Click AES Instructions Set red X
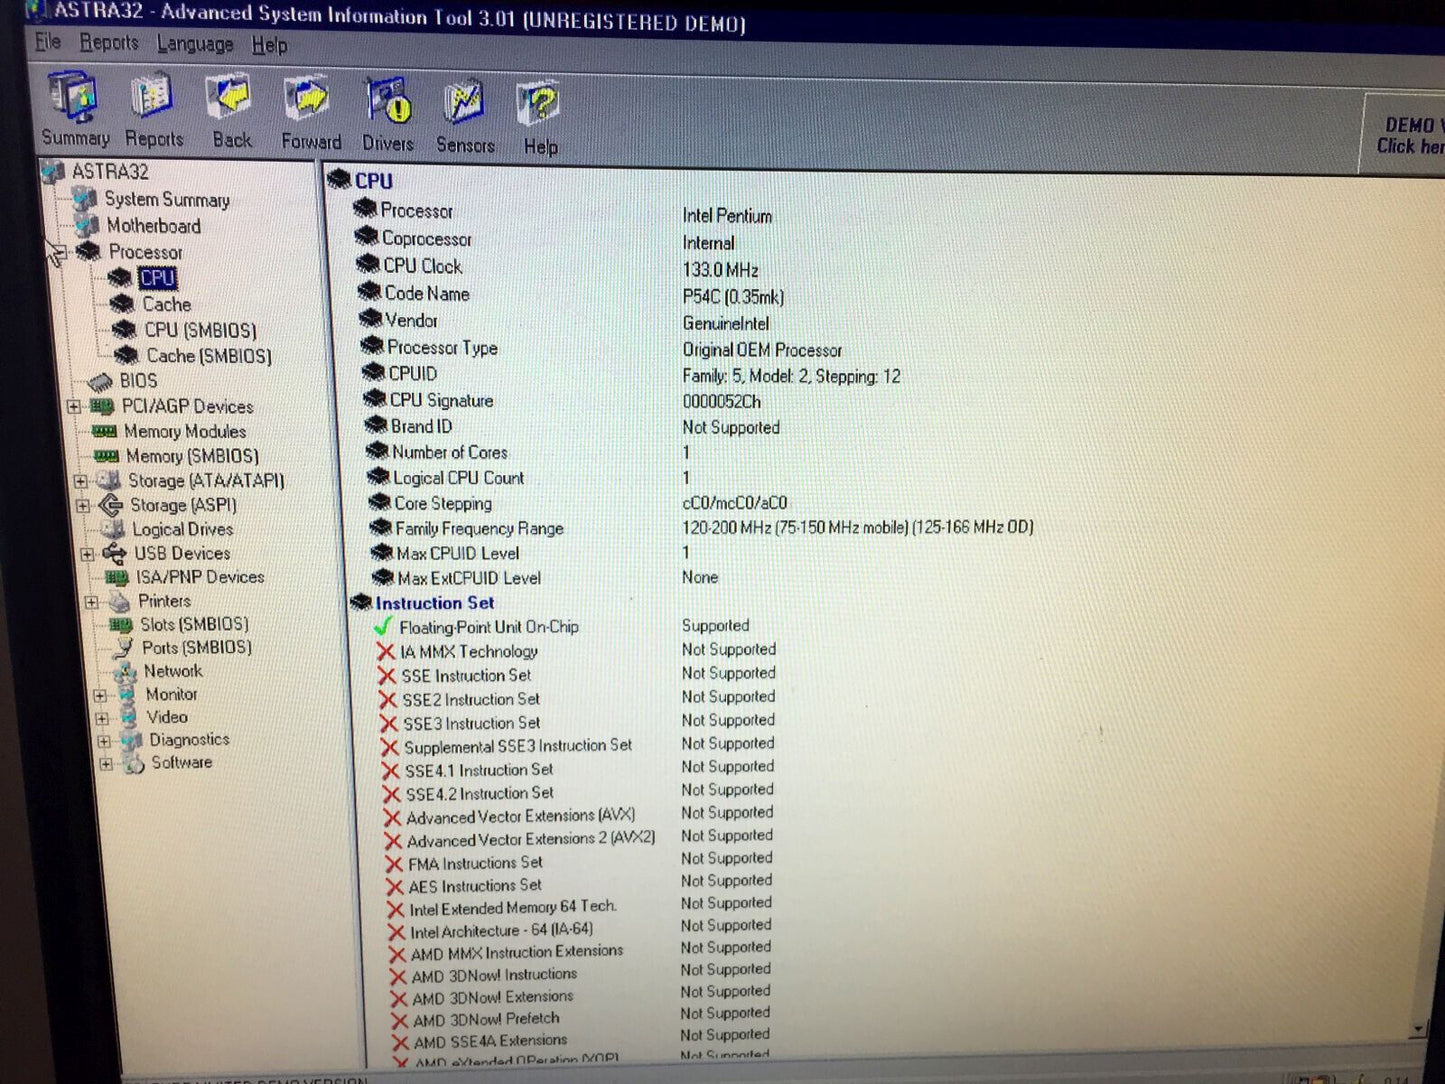Viewport: 1445px width, 1084px height. click(x=394, y=886)
